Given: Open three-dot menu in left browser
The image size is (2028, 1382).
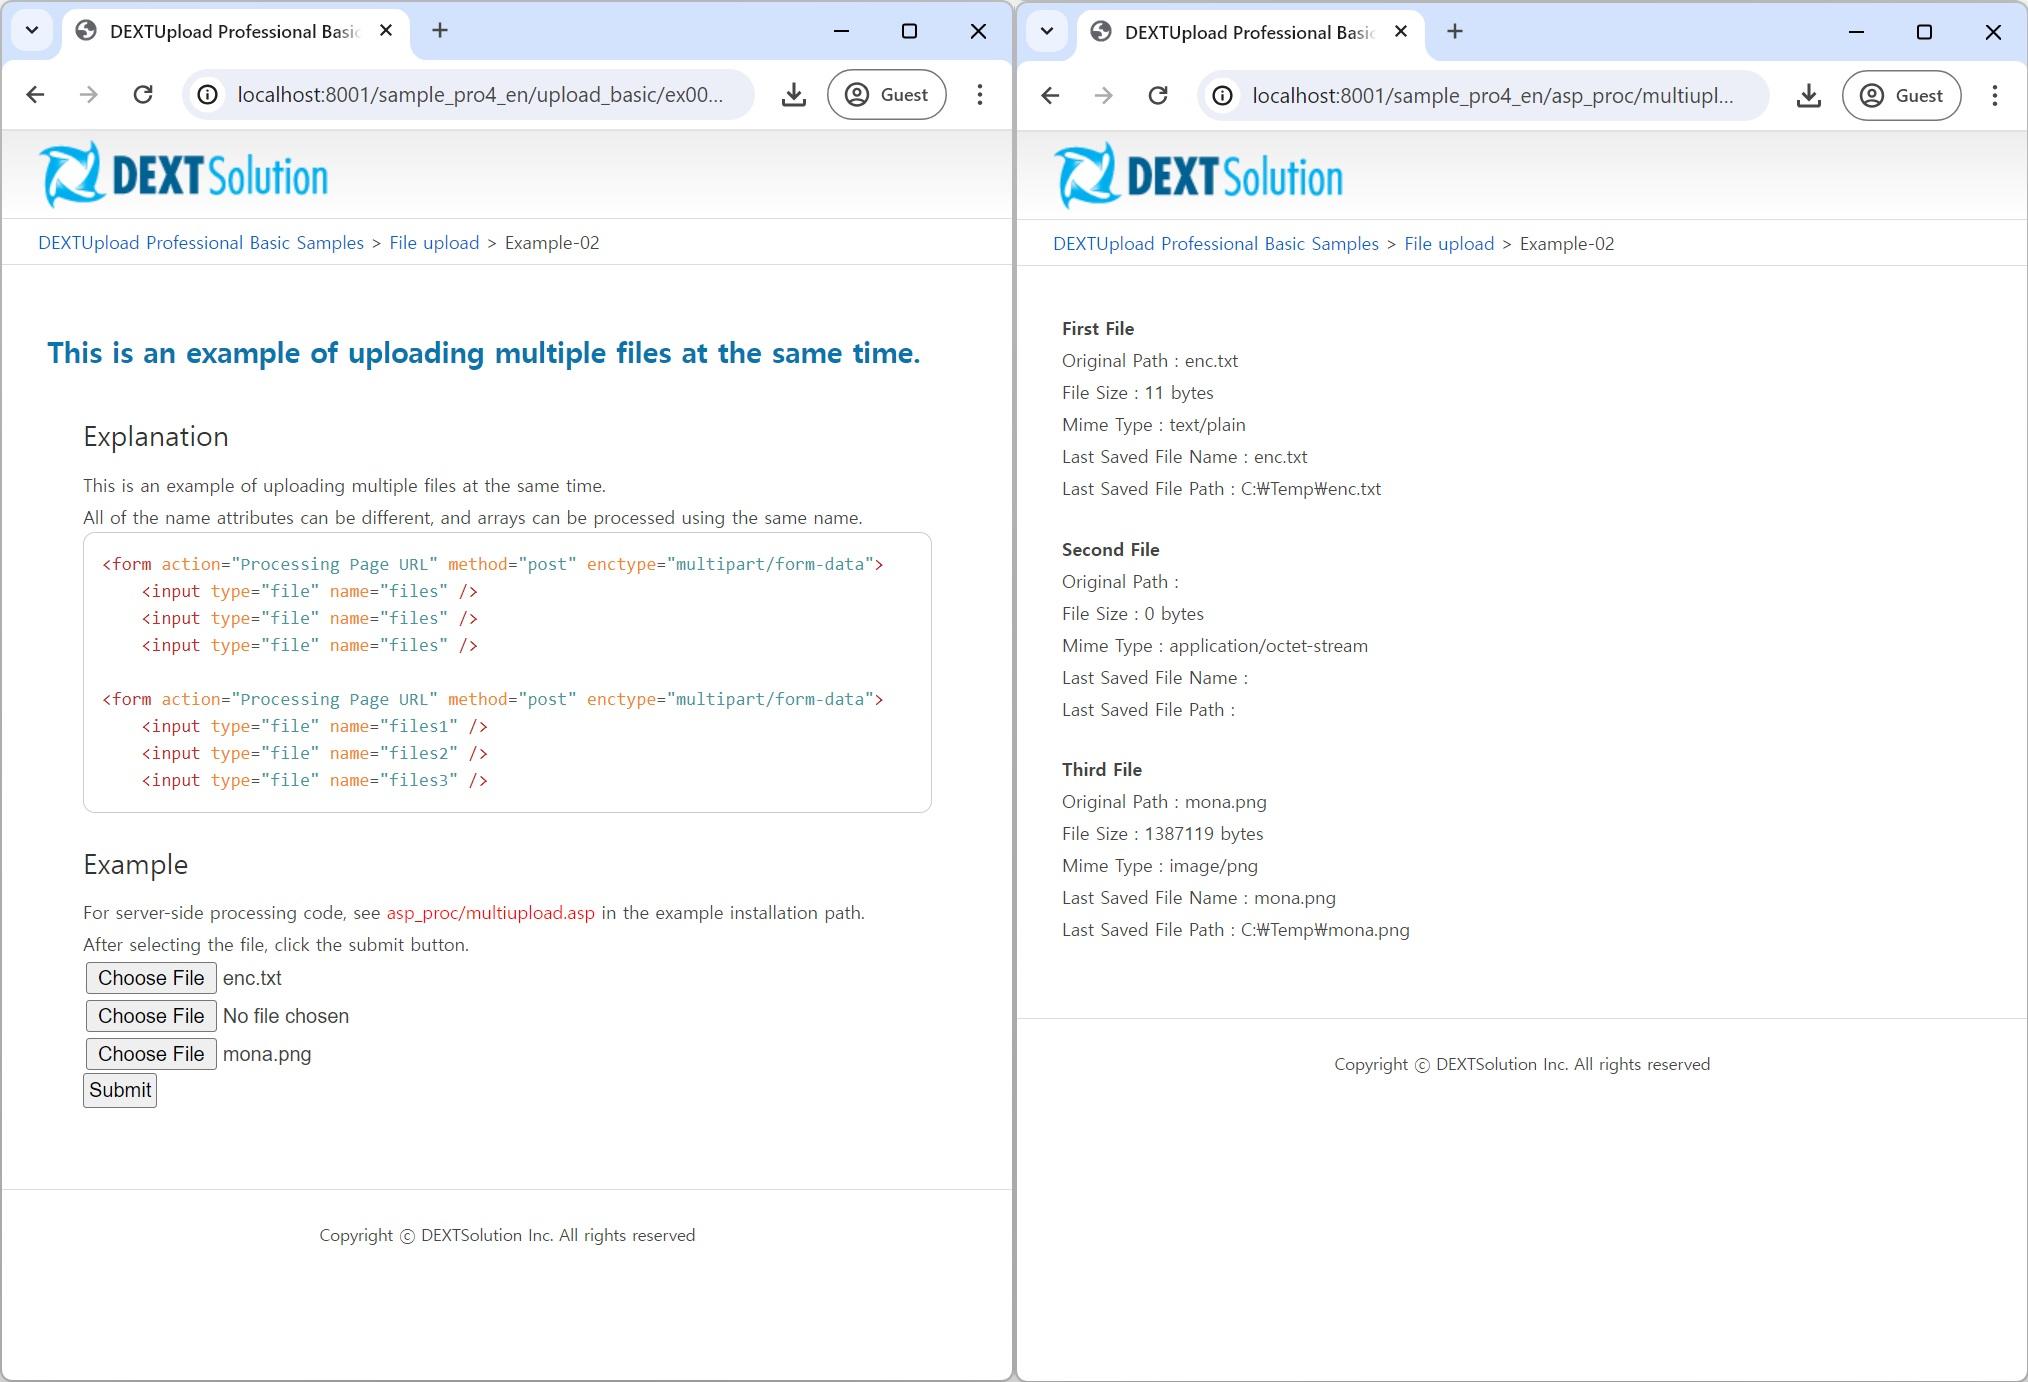Looking at the screenshot, I should pos(979,95).
